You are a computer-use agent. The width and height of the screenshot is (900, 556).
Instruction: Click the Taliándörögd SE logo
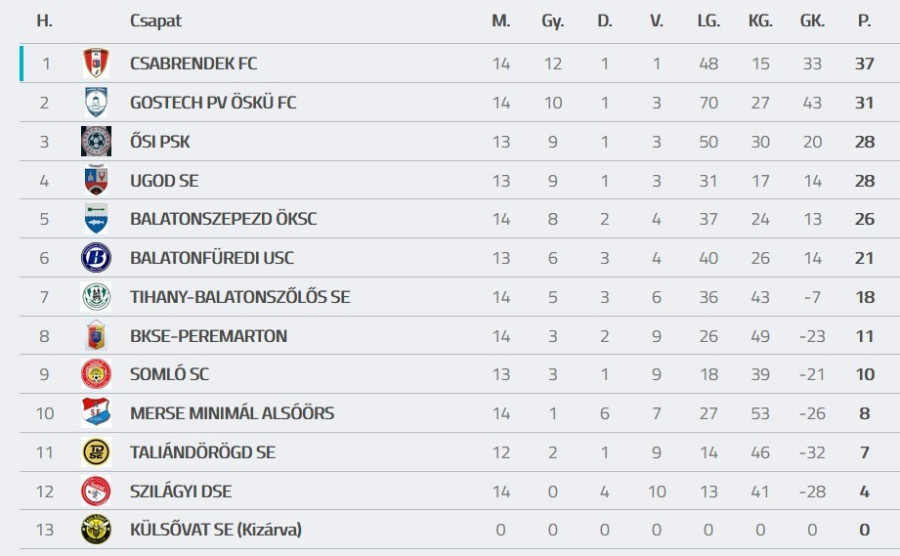pos(96,452)
